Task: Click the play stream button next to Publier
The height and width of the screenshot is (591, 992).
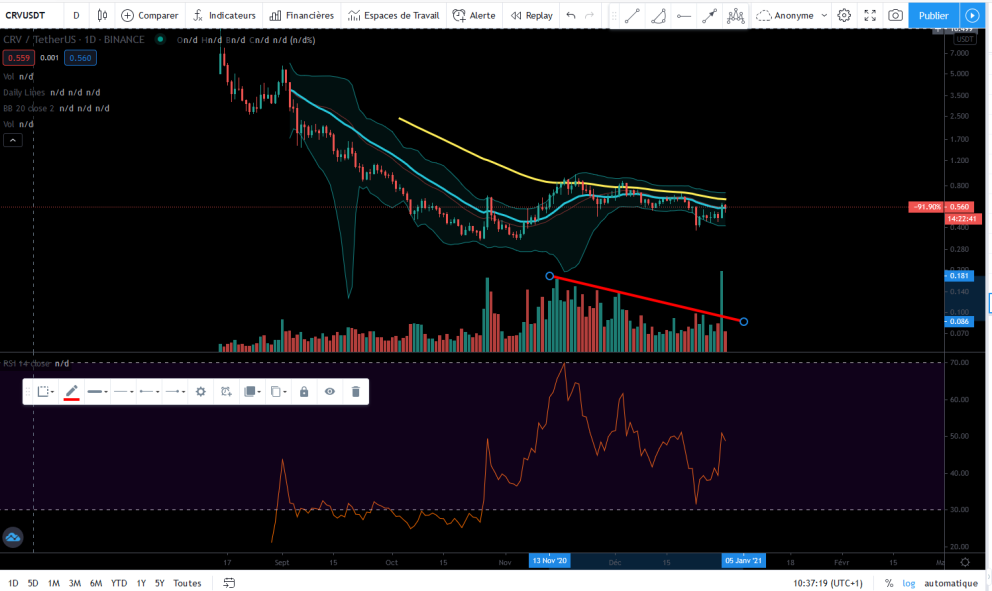Action: pyautogui.click(x=972, y=15)
